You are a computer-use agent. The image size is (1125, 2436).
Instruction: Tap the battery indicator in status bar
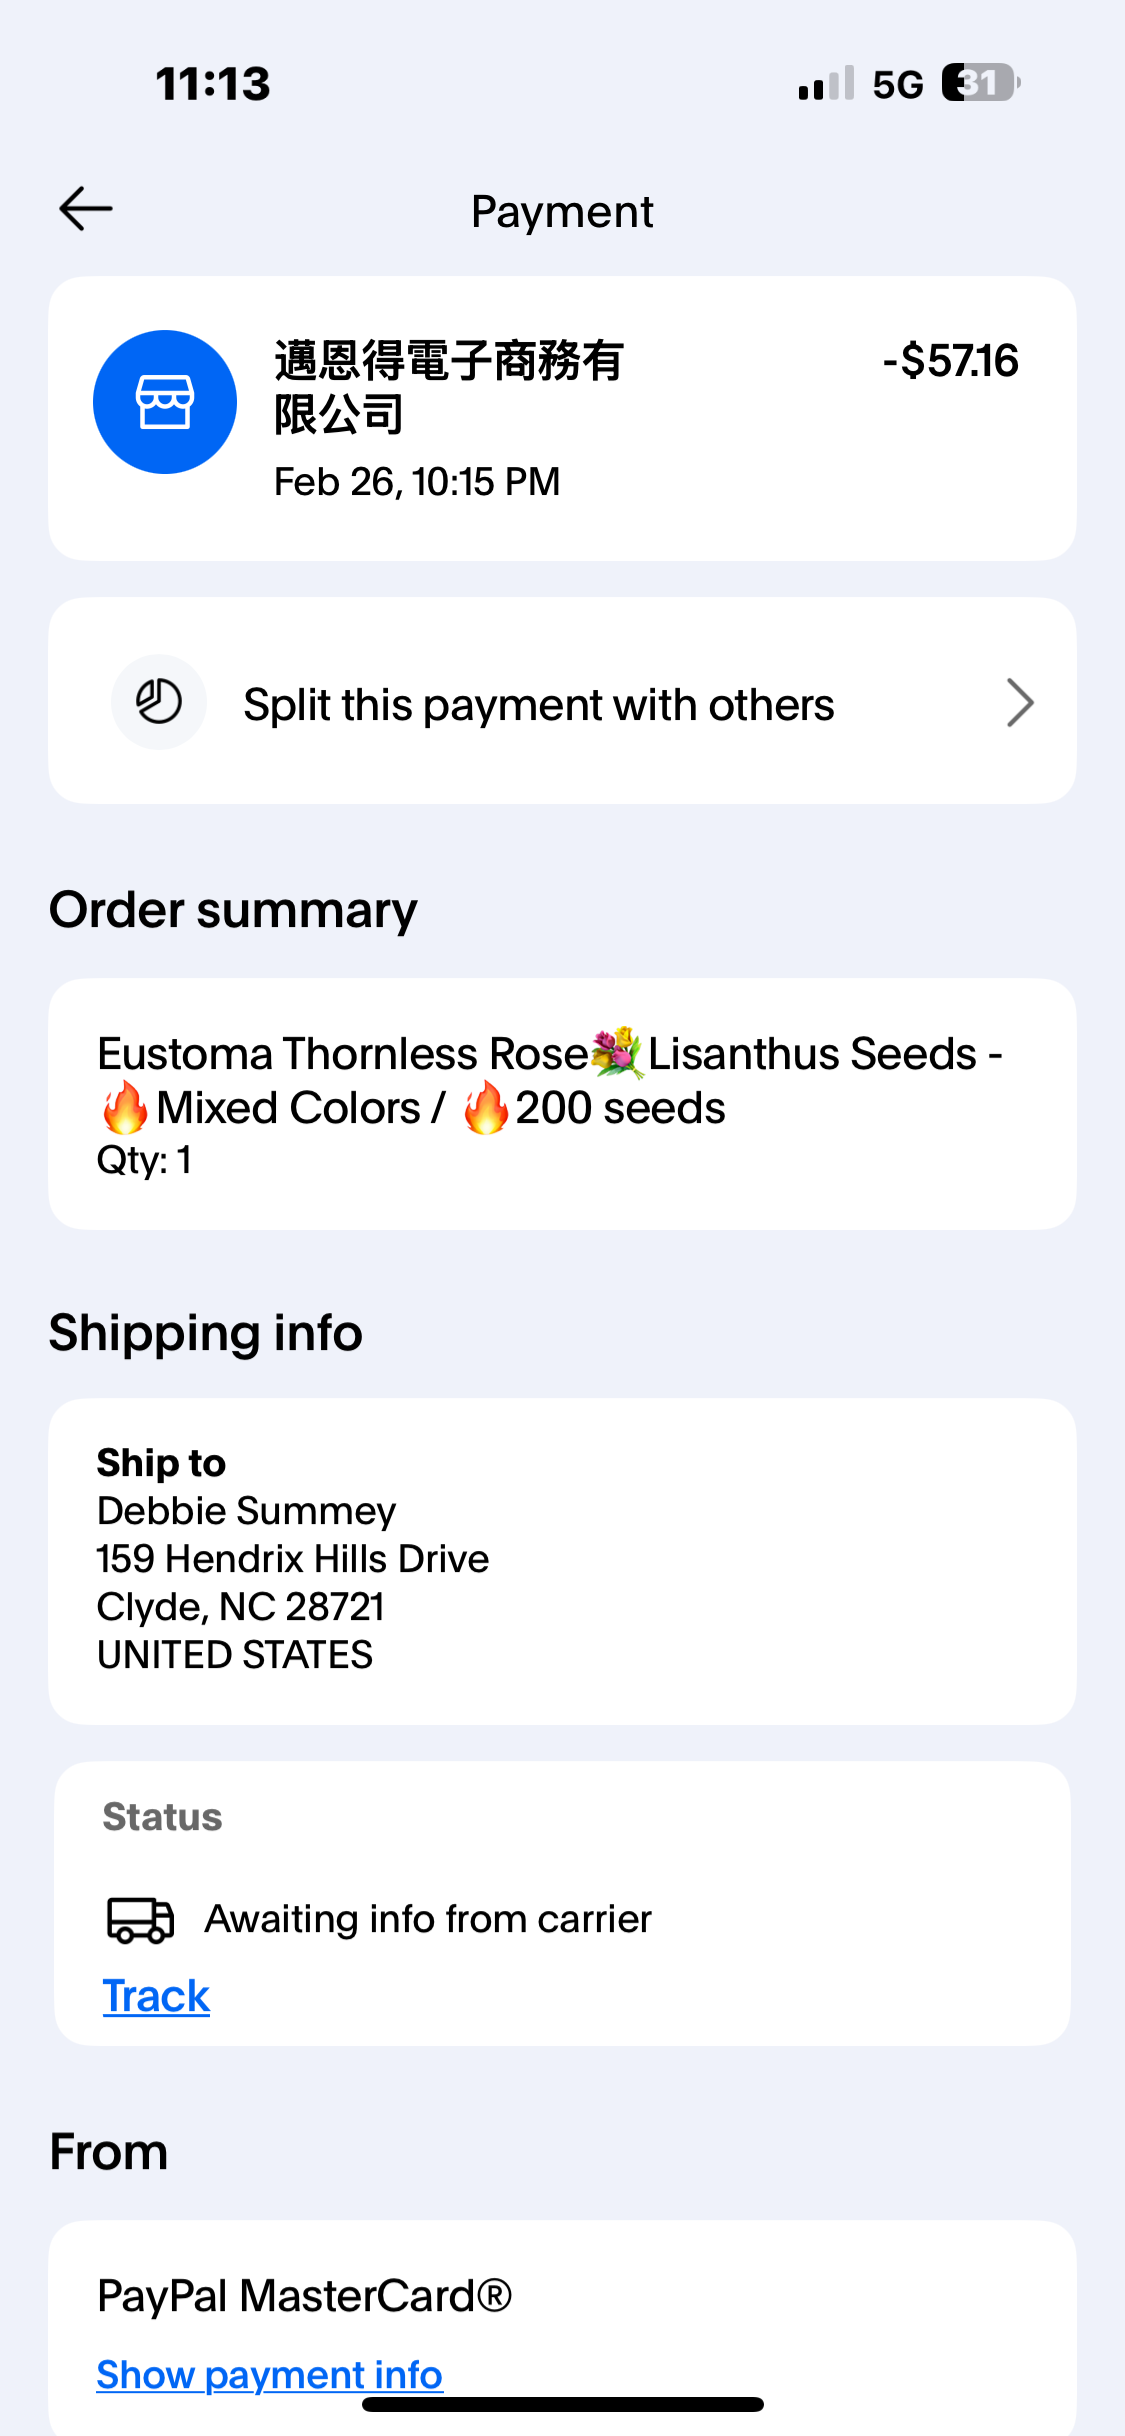point(980,83)
